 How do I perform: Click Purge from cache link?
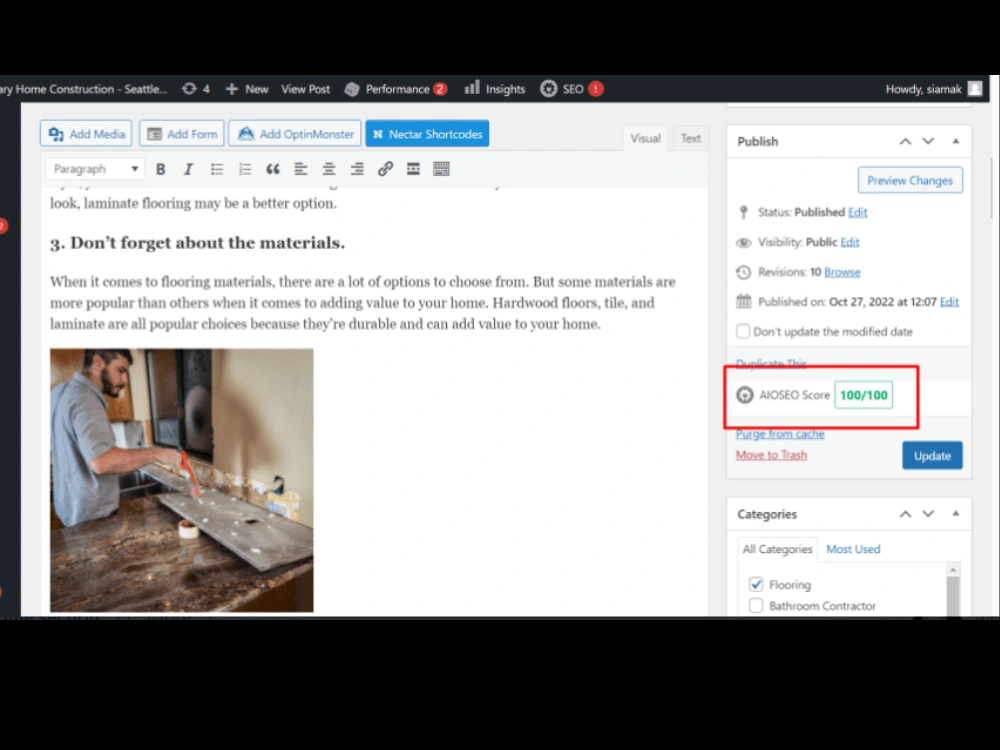click(780, 434)
